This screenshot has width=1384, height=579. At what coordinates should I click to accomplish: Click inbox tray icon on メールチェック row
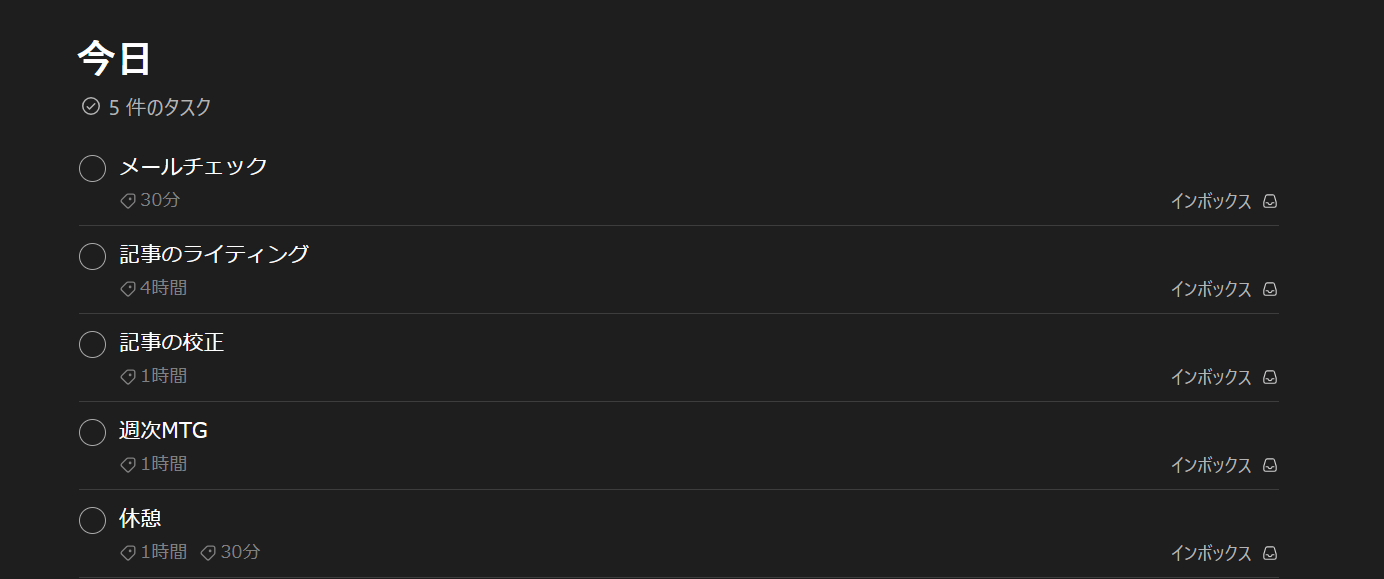tap(1270, 201)
